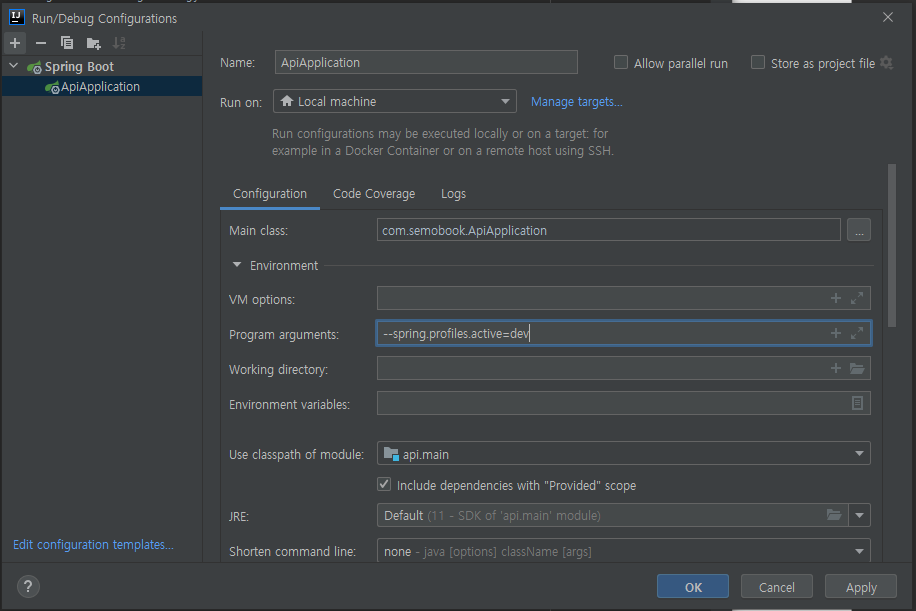916x611 pixels.
Task: Select ApiApplication in configuration tree
Action: [102, 86]
